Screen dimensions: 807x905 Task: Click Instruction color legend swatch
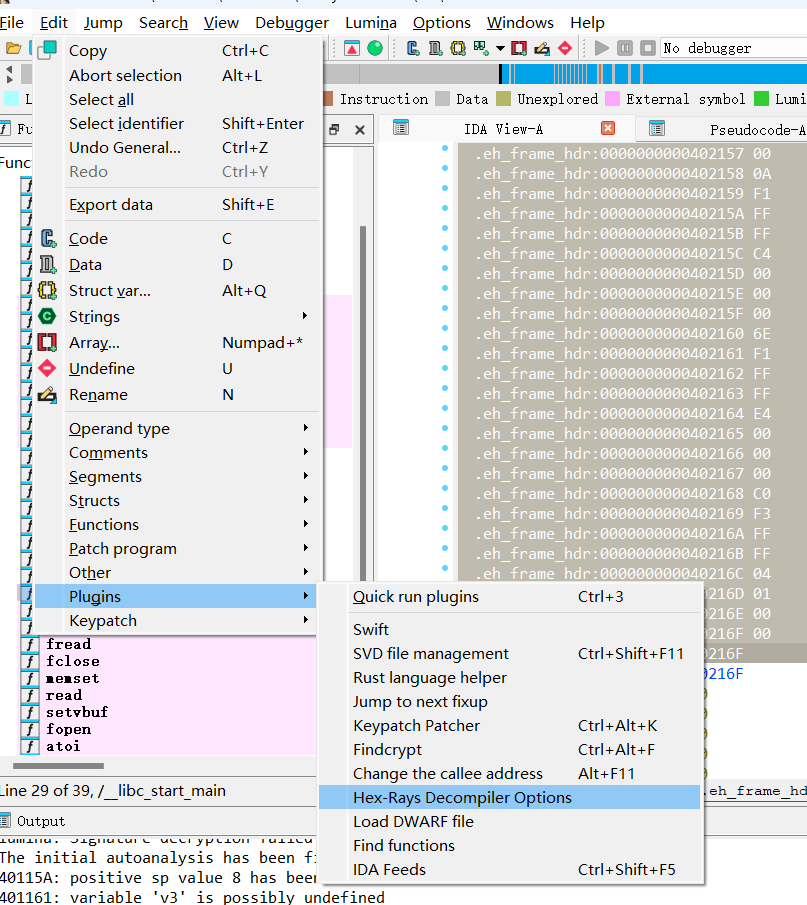click(327, 99)
